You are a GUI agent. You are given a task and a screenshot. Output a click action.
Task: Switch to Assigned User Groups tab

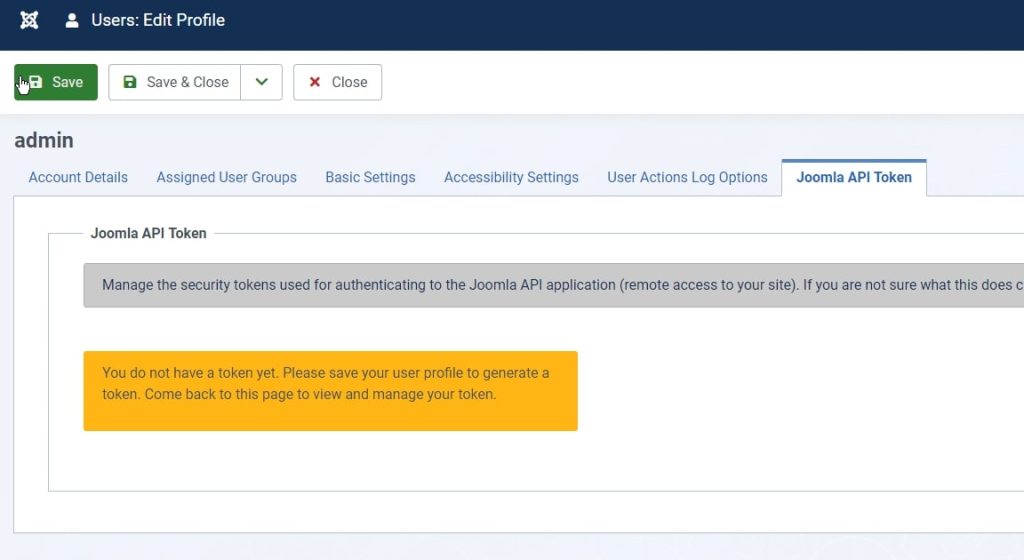tap(227, 178)
